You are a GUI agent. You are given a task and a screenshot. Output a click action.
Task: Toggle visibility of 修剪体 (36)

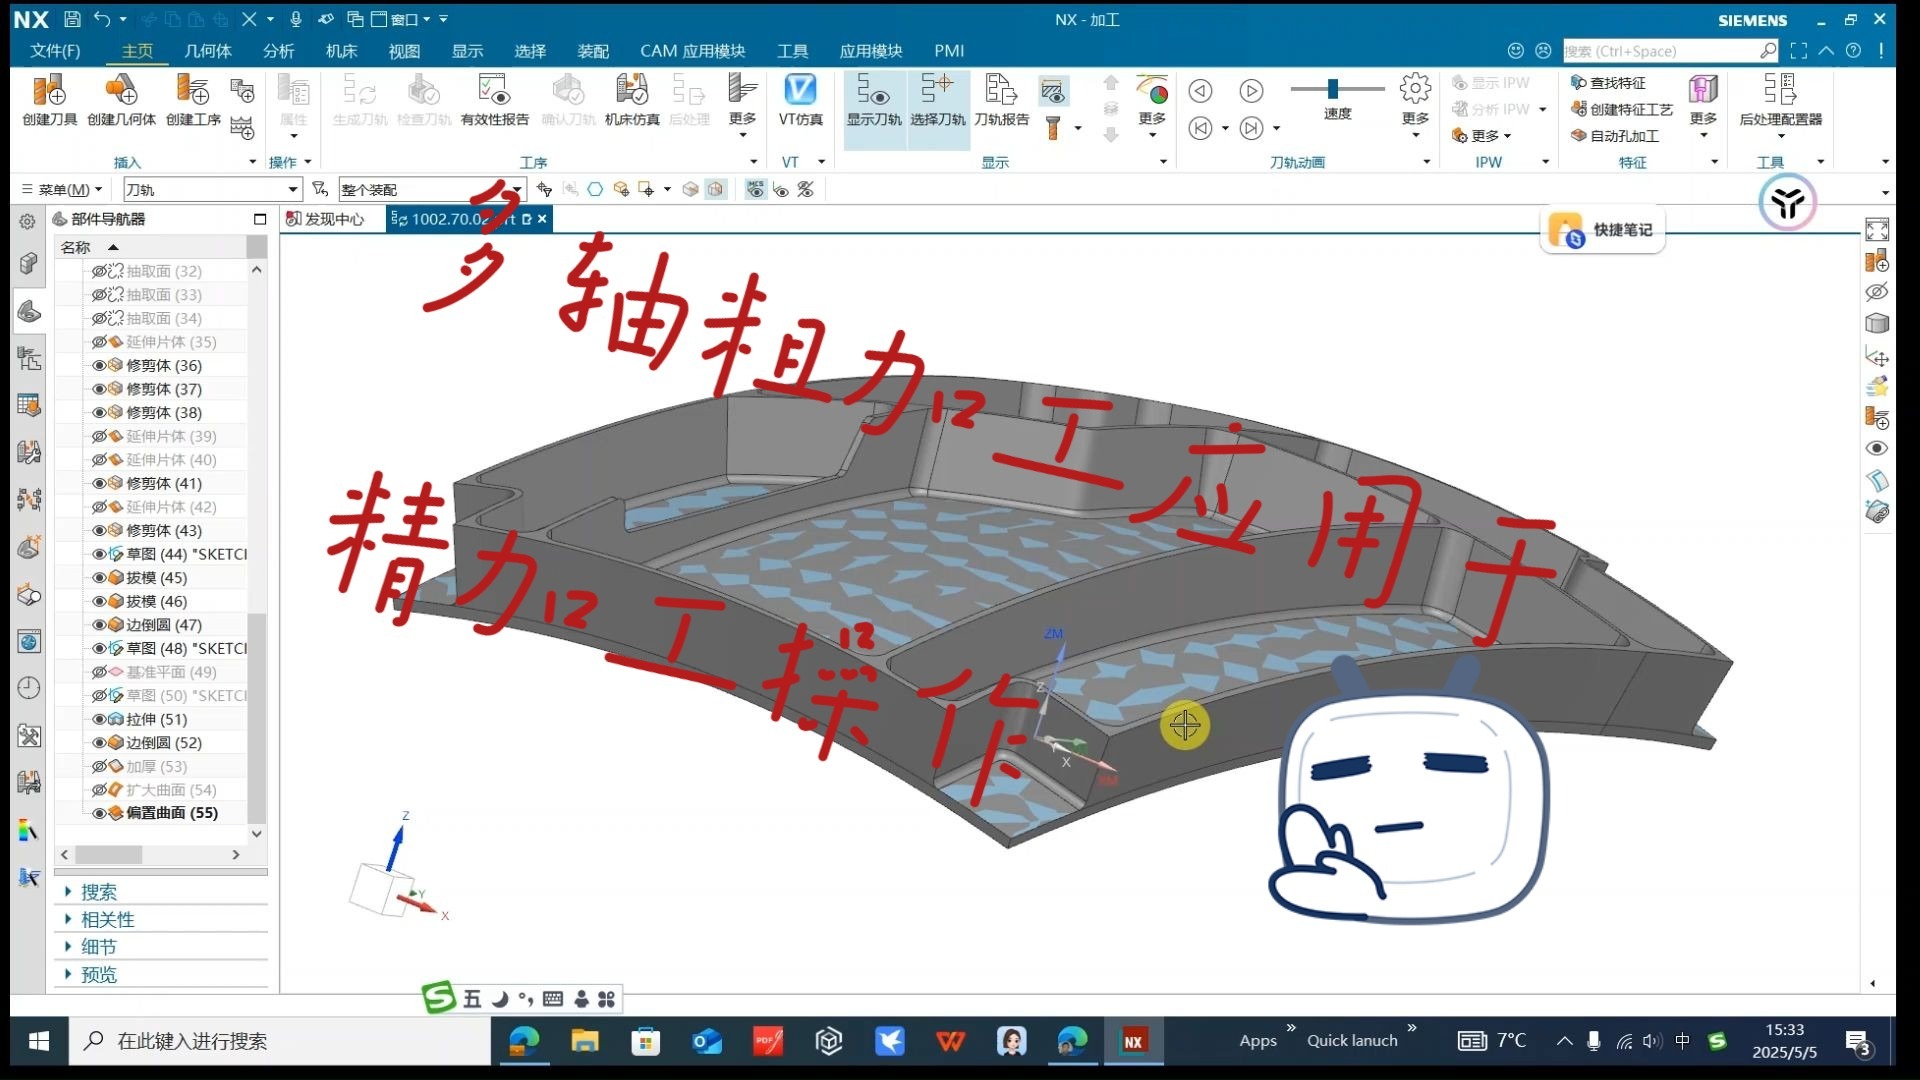click(99, 365)
